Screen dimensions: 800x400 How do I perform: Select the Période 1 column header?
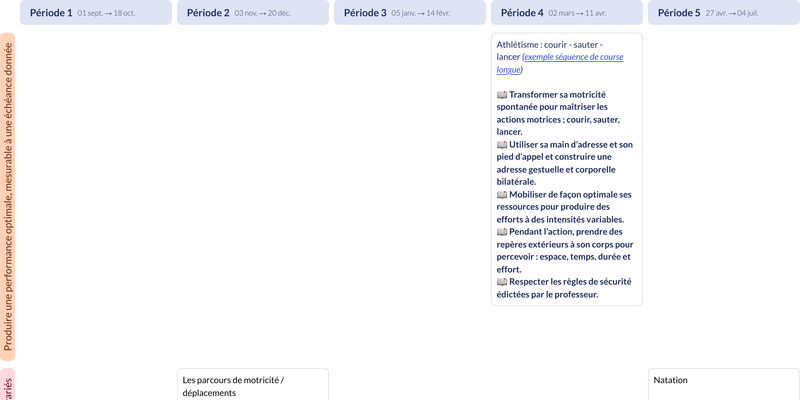coord(96,12)
